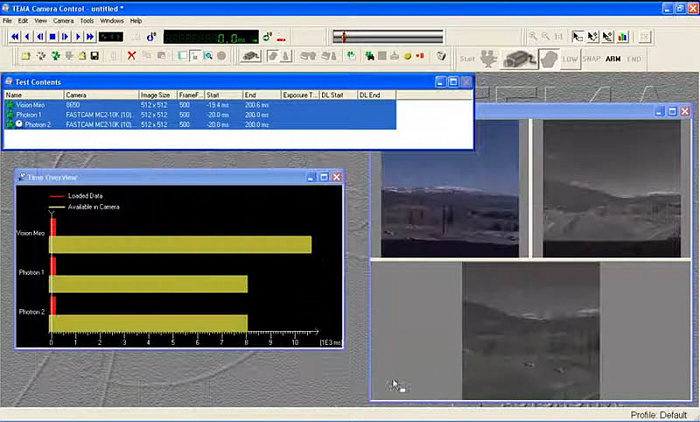Step one frame backward

pyautogui.click(x=40, y=37)
